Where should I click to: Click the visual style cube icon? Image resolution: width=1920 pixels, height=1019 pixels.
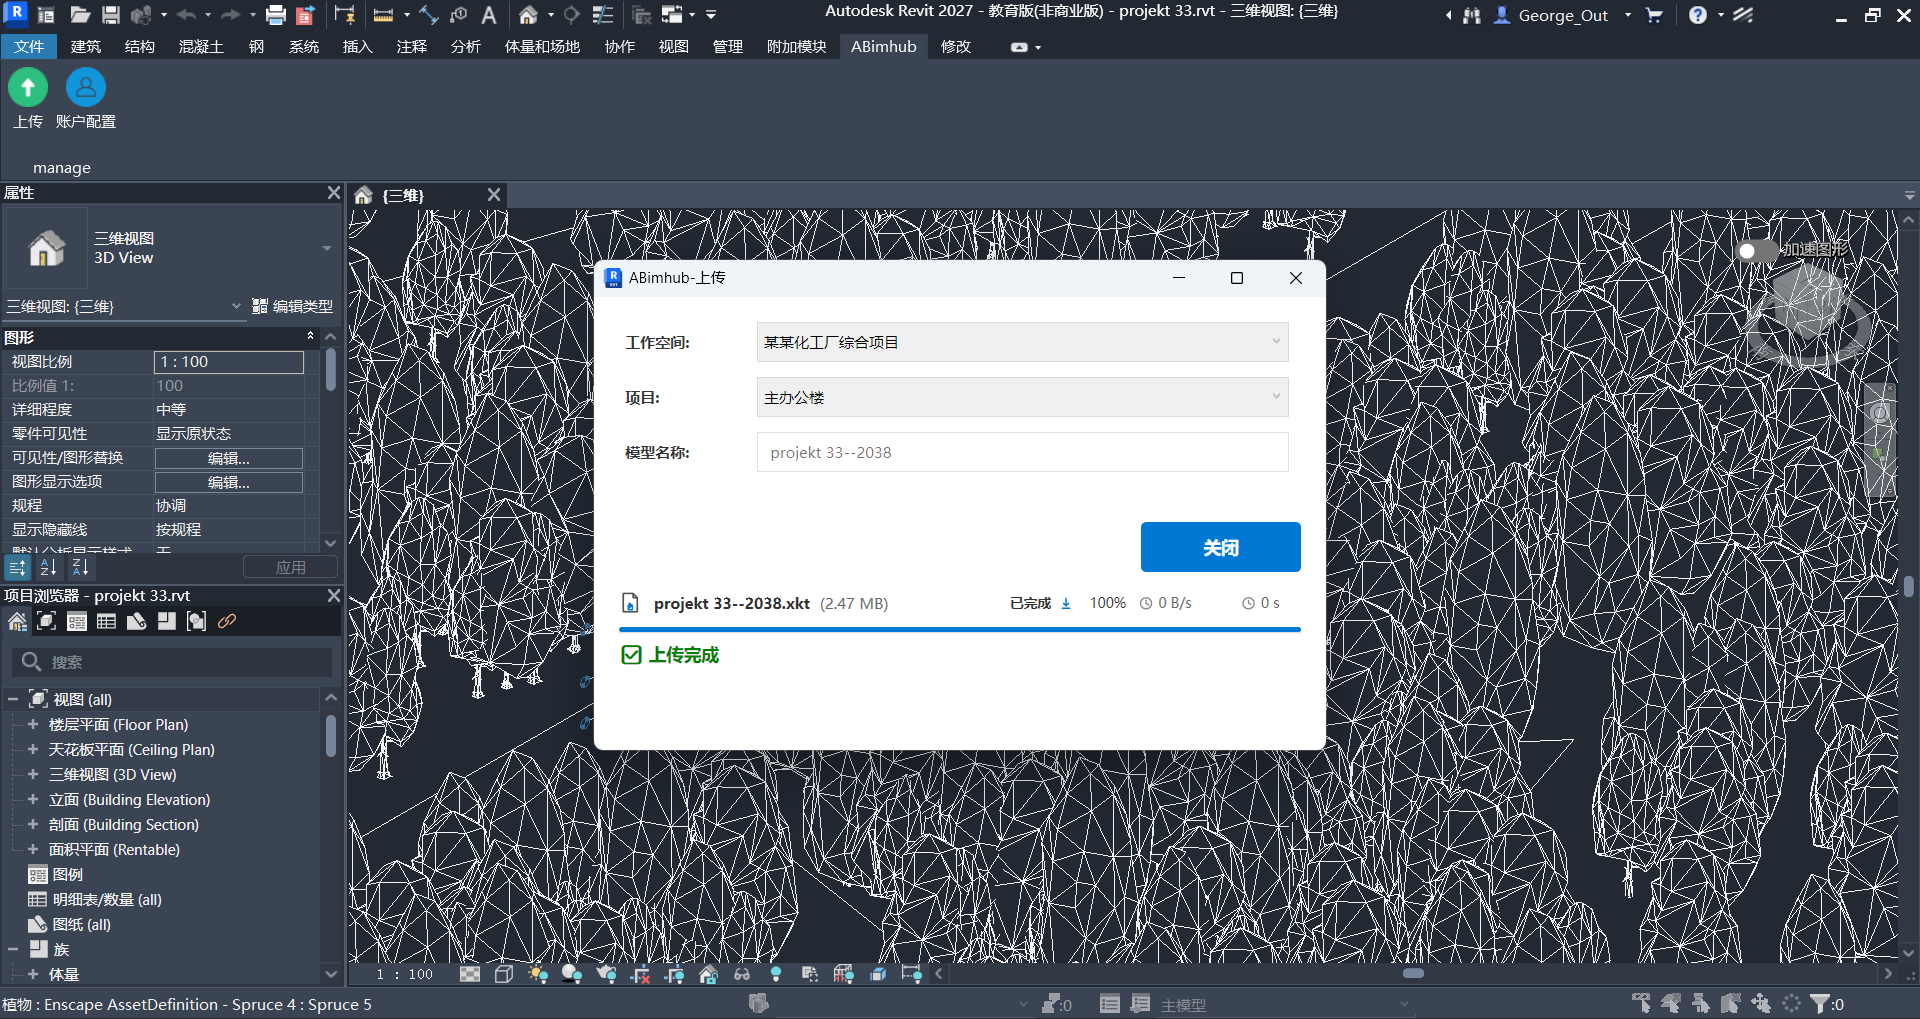click(x=504, y=974)
